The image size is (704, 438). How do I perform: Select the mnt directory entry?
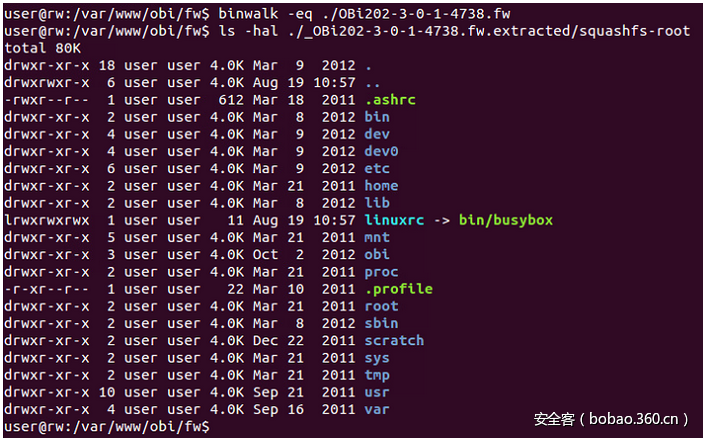point(377,237)
